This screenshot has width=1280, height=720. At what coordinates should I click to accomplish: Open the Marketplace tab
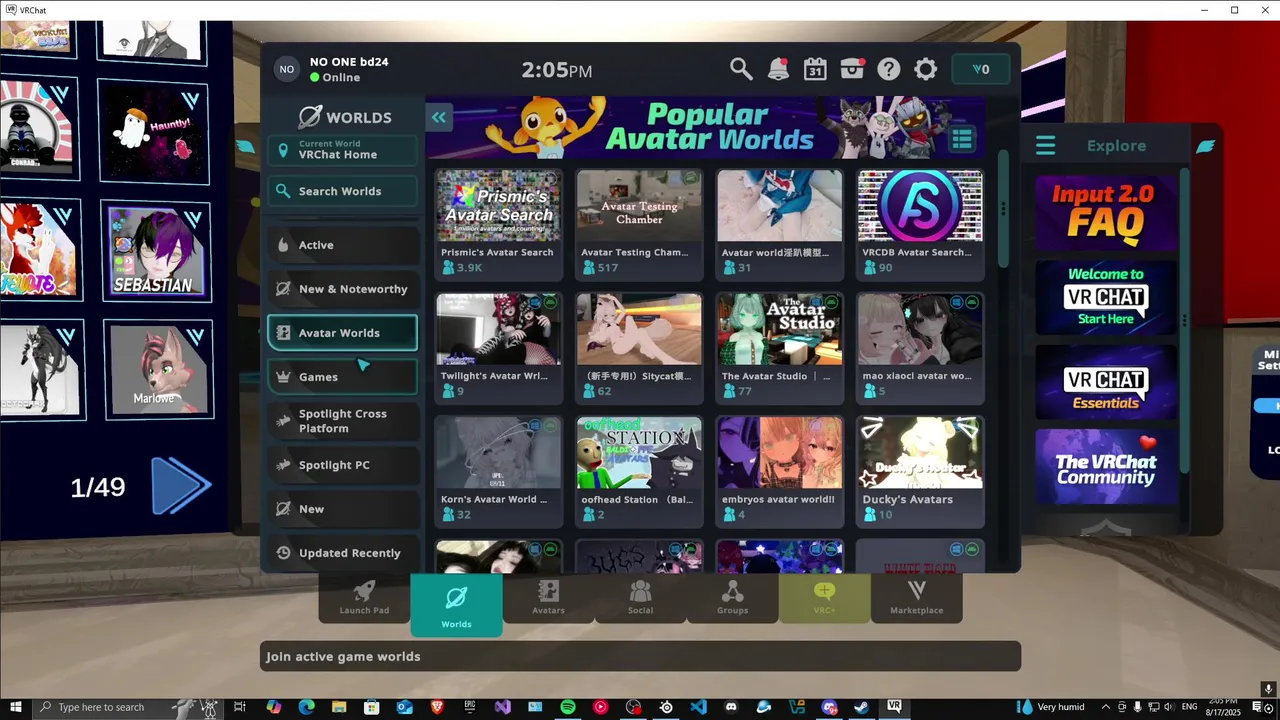(x=916, y=598)
